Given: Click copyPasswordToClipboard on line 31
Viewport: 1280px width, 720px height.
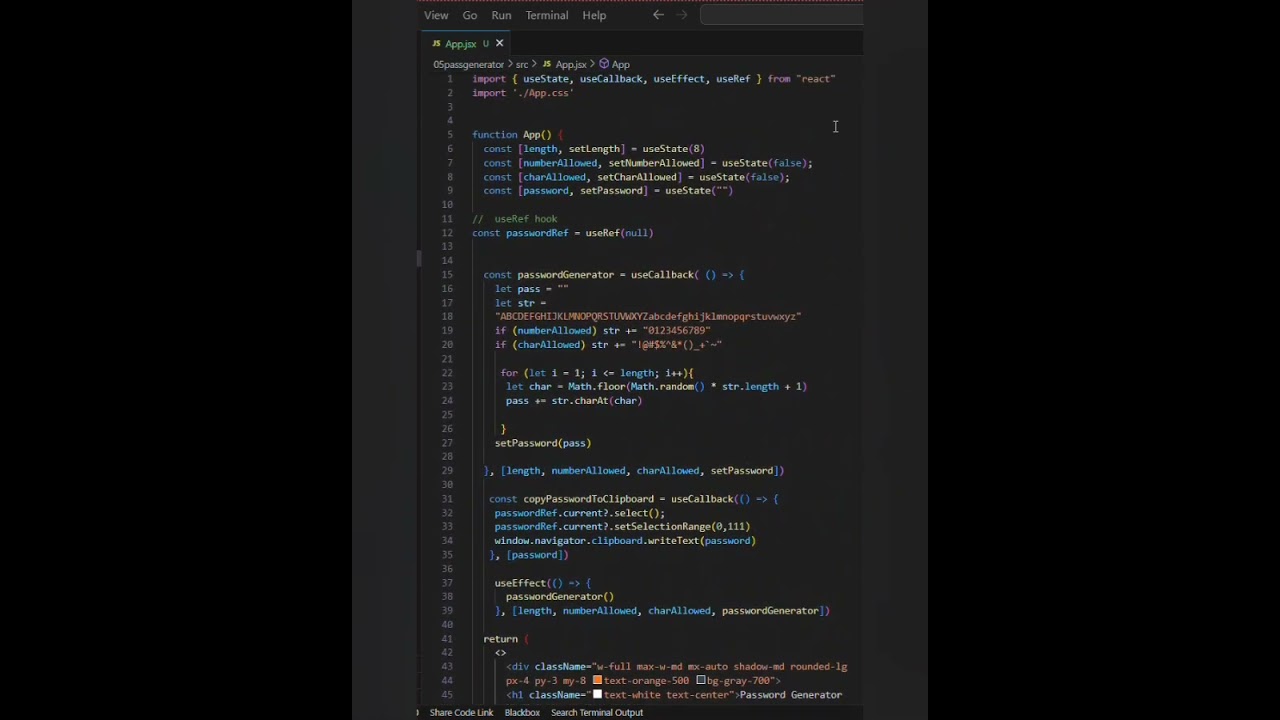Looking at the screenshot, I should click(588, 499).
